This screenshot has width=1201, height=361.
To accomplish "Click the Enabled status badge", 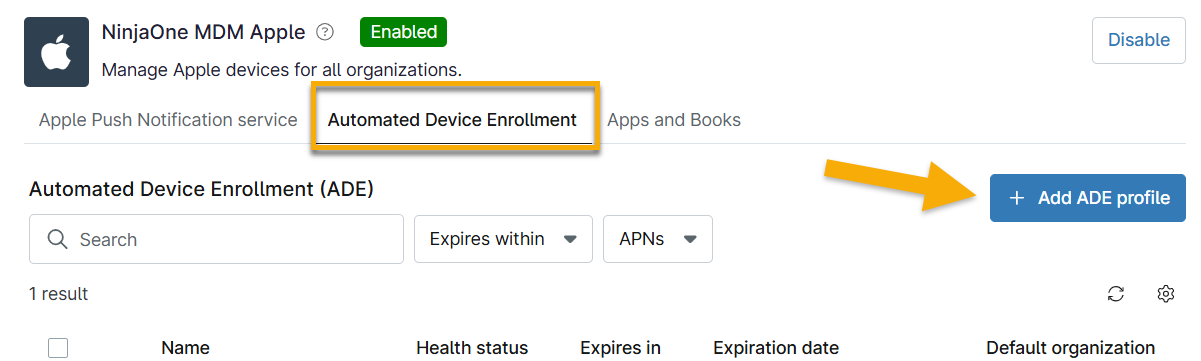I will point(403,32).
